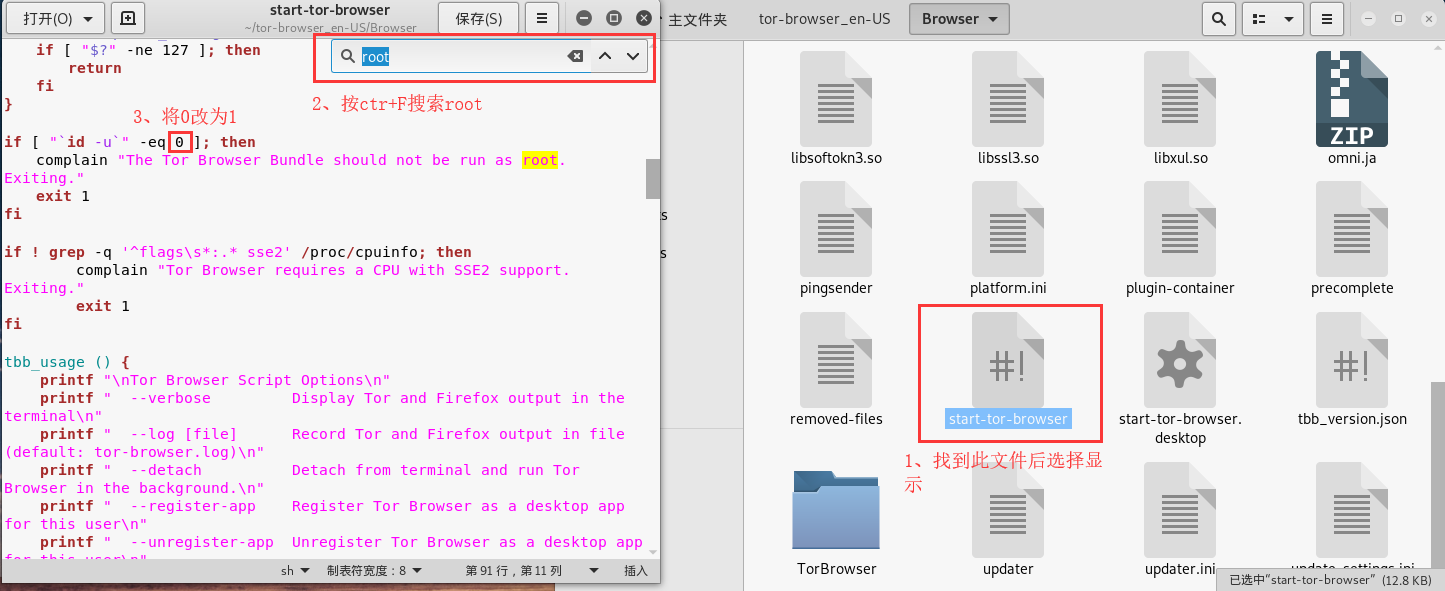Select the updater file
The height and width of the screenshot is (591, 1445).
click(1008, 510)
